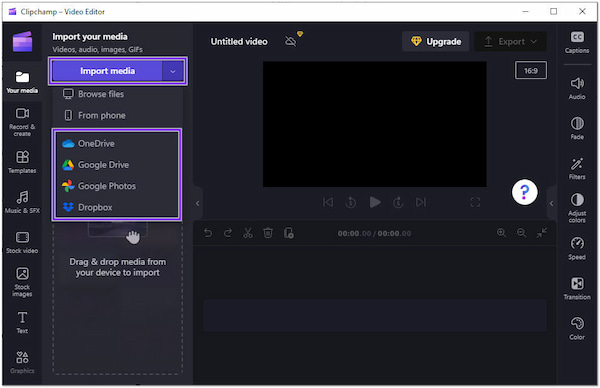600x388 pixels.
Task: Zoom out on the timeline
Action: click(x=521, y=233)
